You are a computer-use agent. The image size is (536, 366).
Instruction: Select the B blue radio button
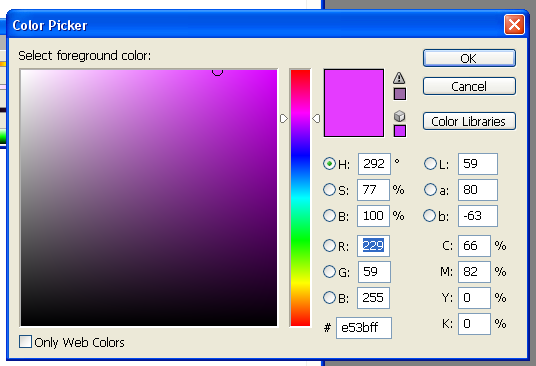[x=329, y=298]
